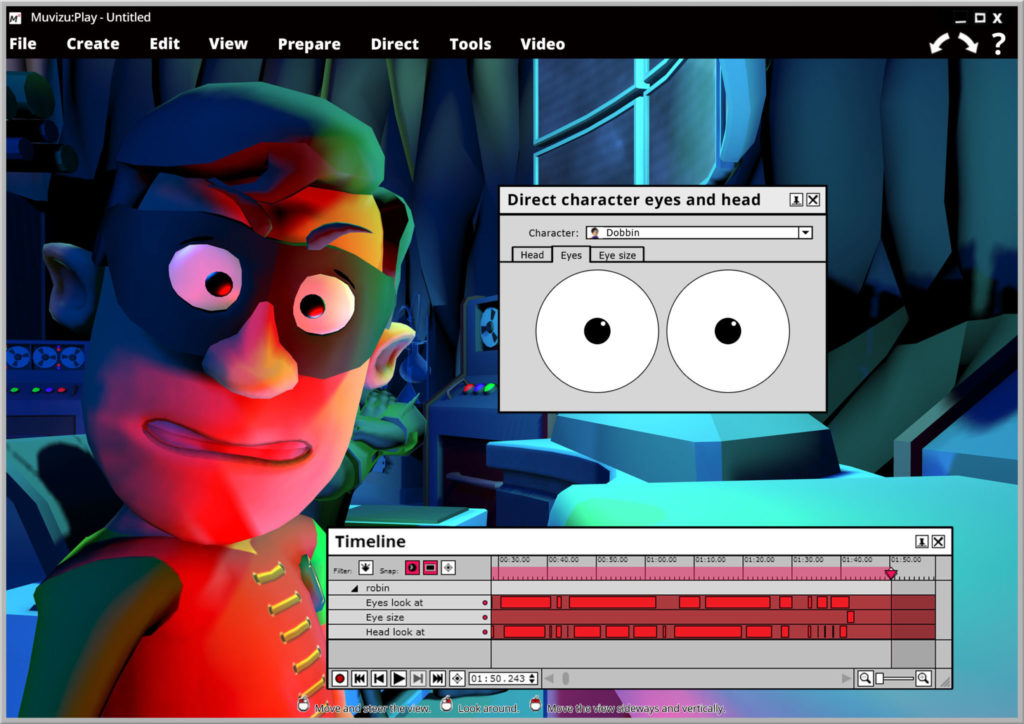Pin the Direct character eyes and head window

point(795,199)
